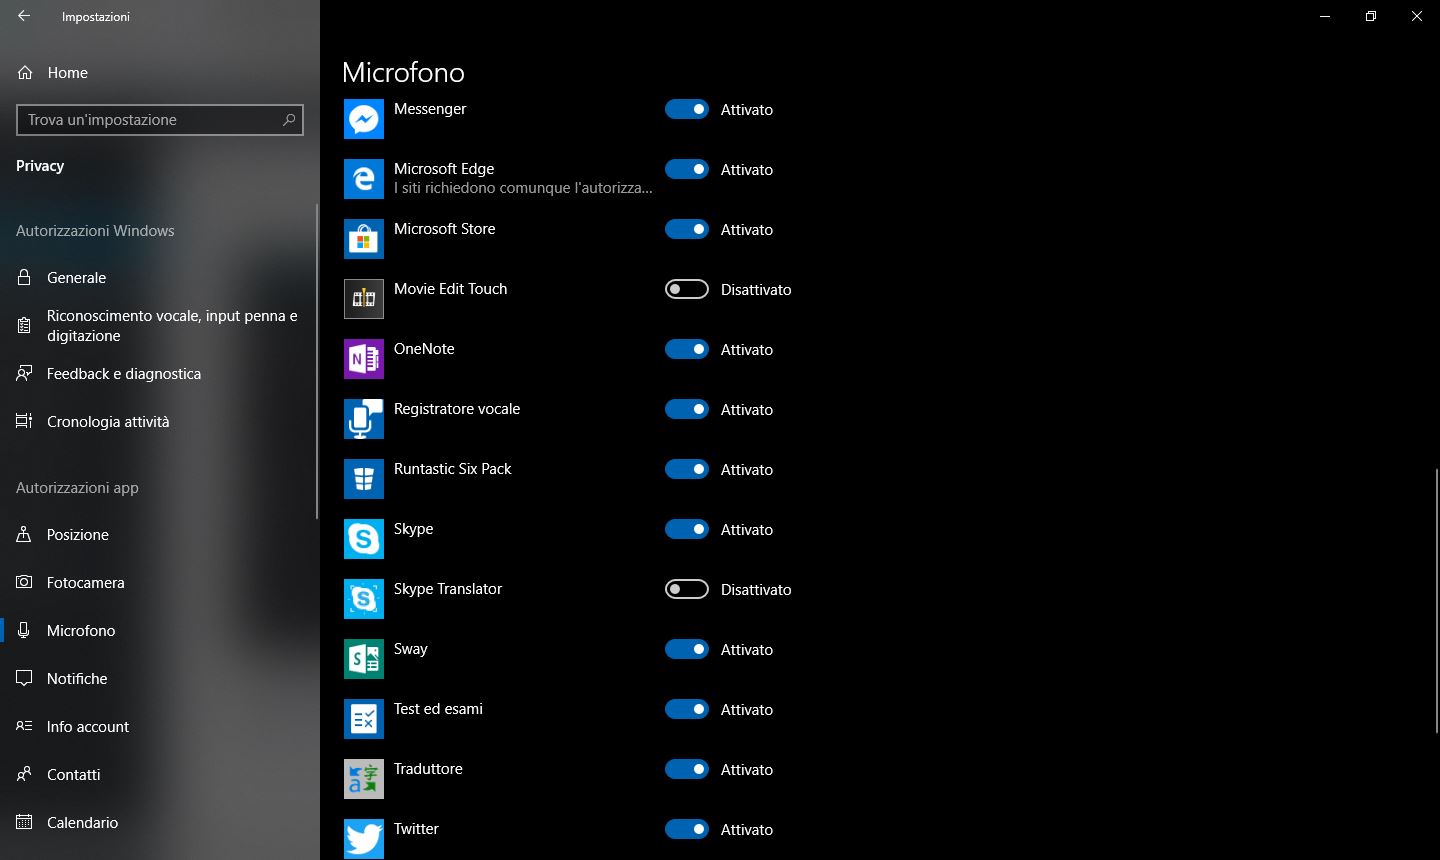Open Calendario permissions page

click(x=160, y=822)
